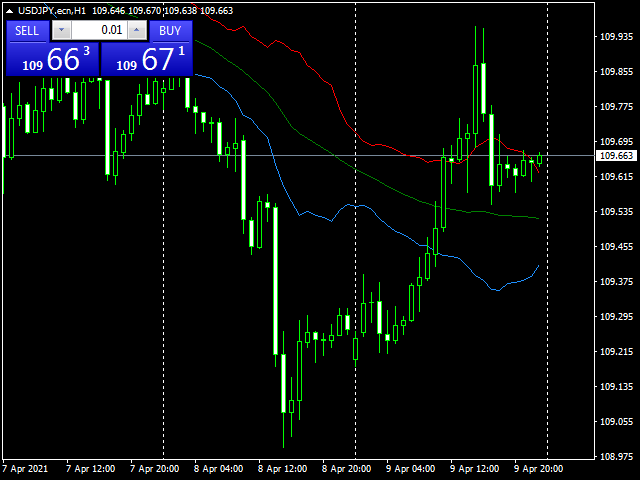Image resolution: width=640 pixels, height=480 pixels.
Task: Click the OHLC values in chart header
Action: point(162,11)
